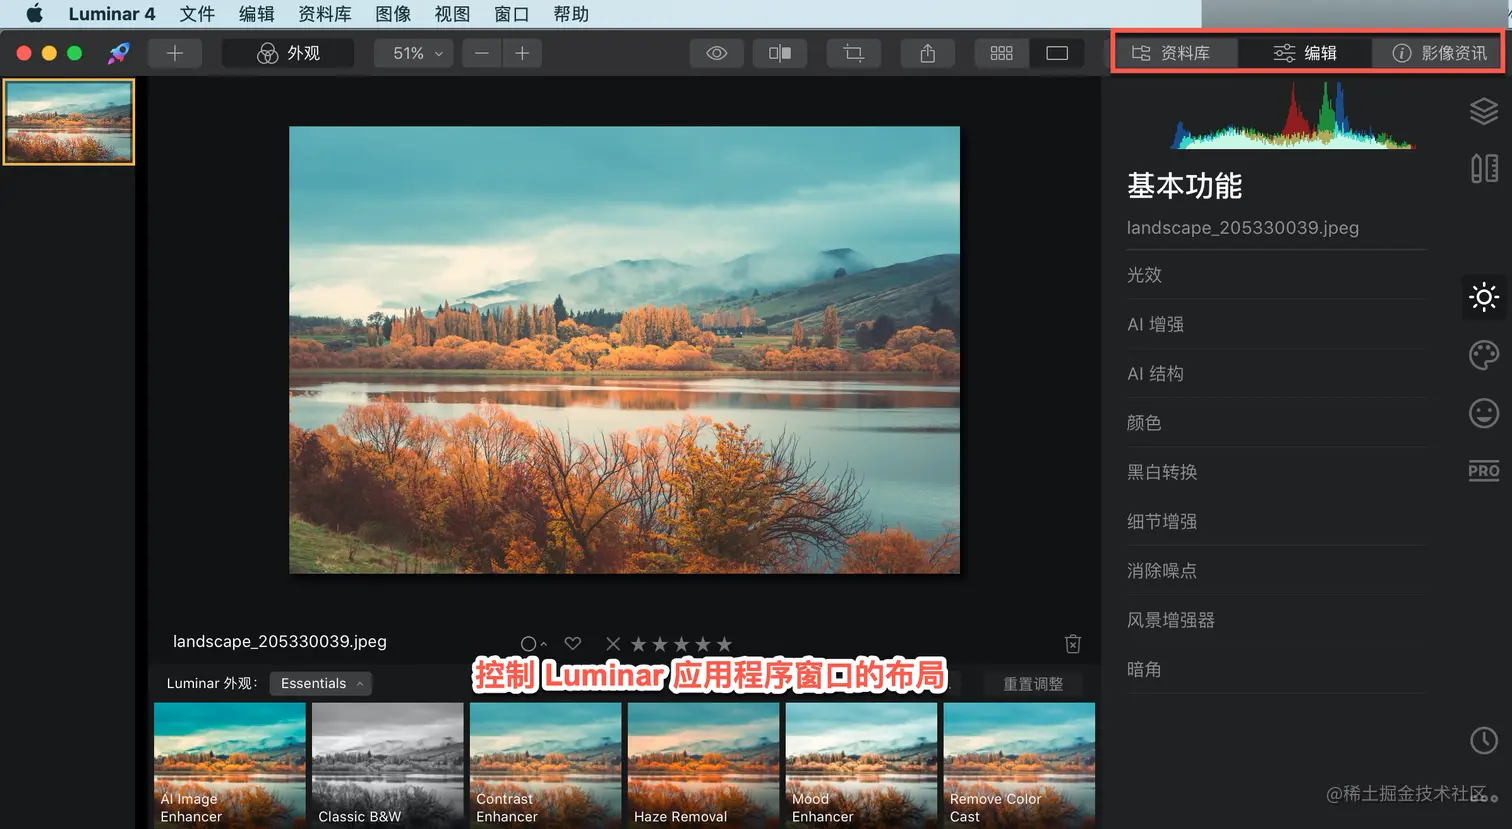Select the landscape thumbnail in filmstrip
Screen dimensions: 1512x829
[x=69, y=122]
